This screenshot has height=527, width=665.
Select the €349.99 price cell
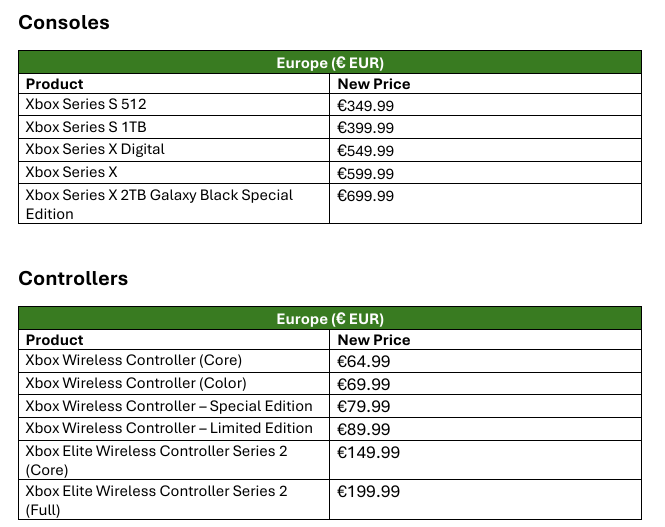[485, 105]
